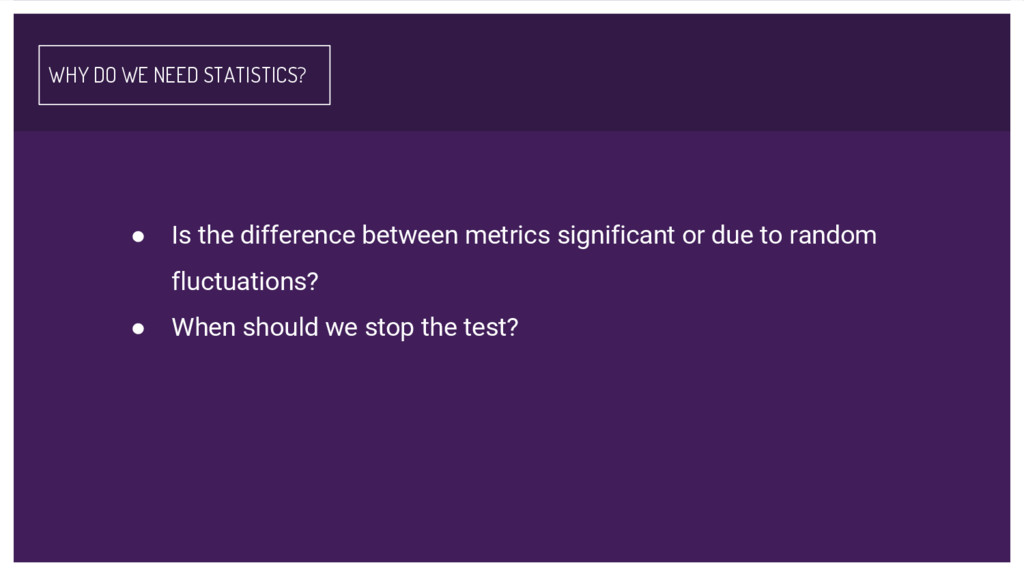Click the empty purple area below the bullets
The width and height of the screenshot is (1024, 576).
[x=510, y=460]
